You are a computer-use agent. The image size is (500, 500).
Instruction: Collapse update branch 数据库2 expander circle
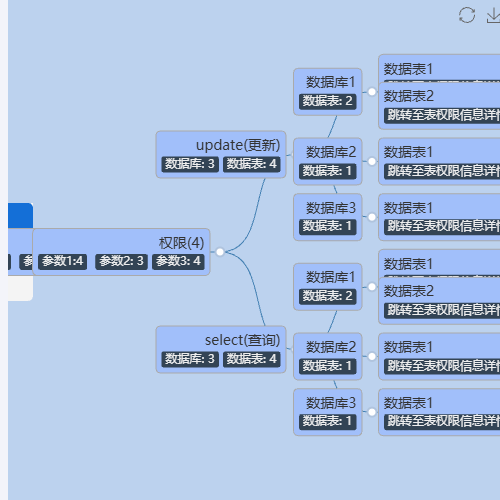pos(372,161)
